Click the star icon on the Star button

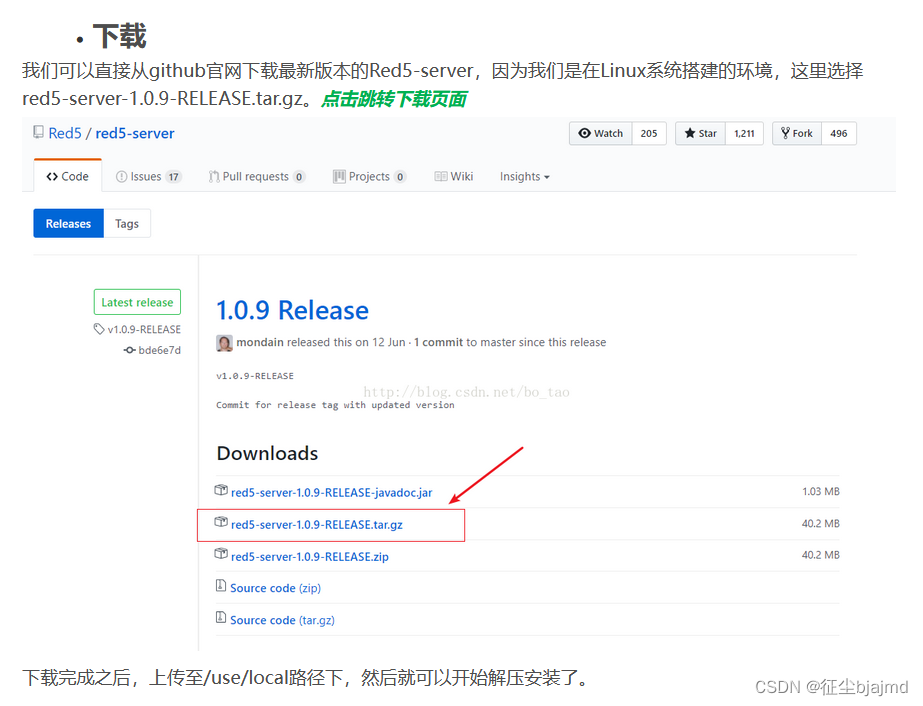(x=690, y=133)
